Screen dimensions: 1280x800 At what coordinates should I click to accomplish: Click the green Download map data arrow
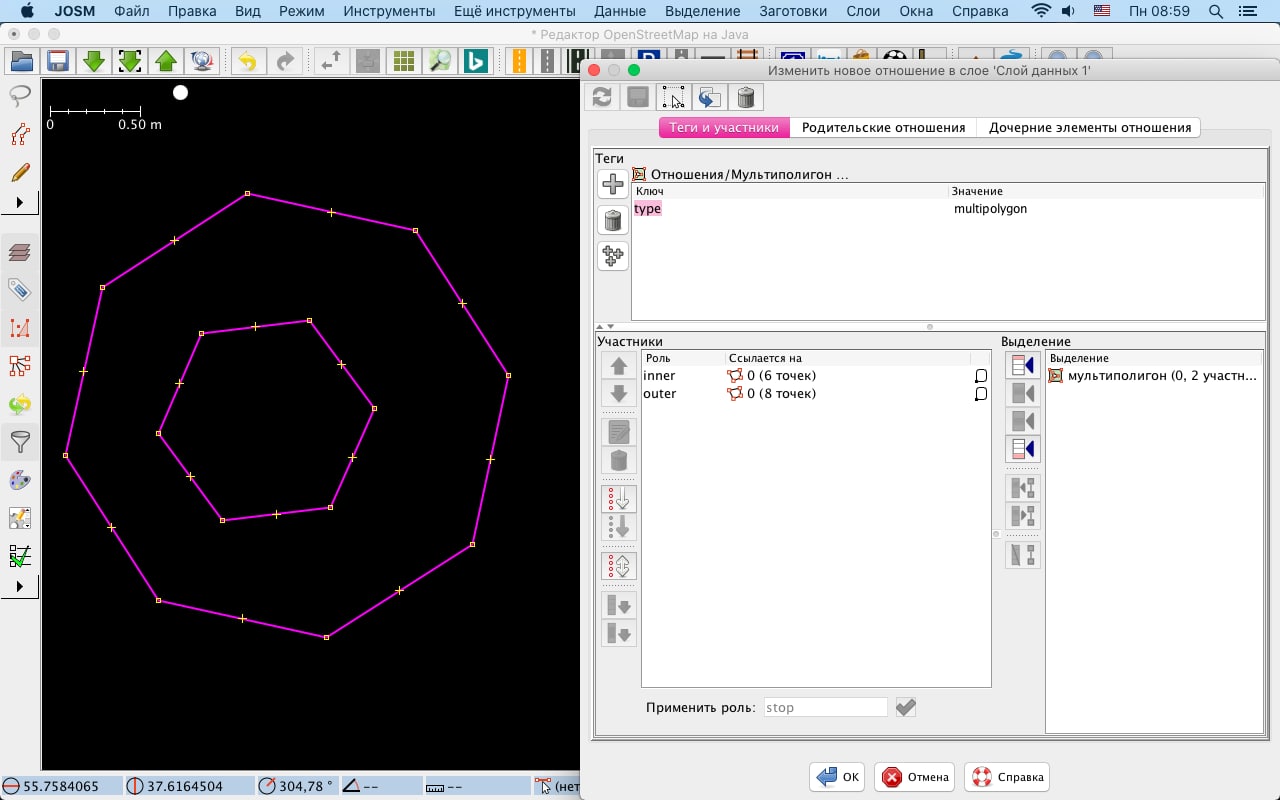pyautogui.click(x=94, y=61)
